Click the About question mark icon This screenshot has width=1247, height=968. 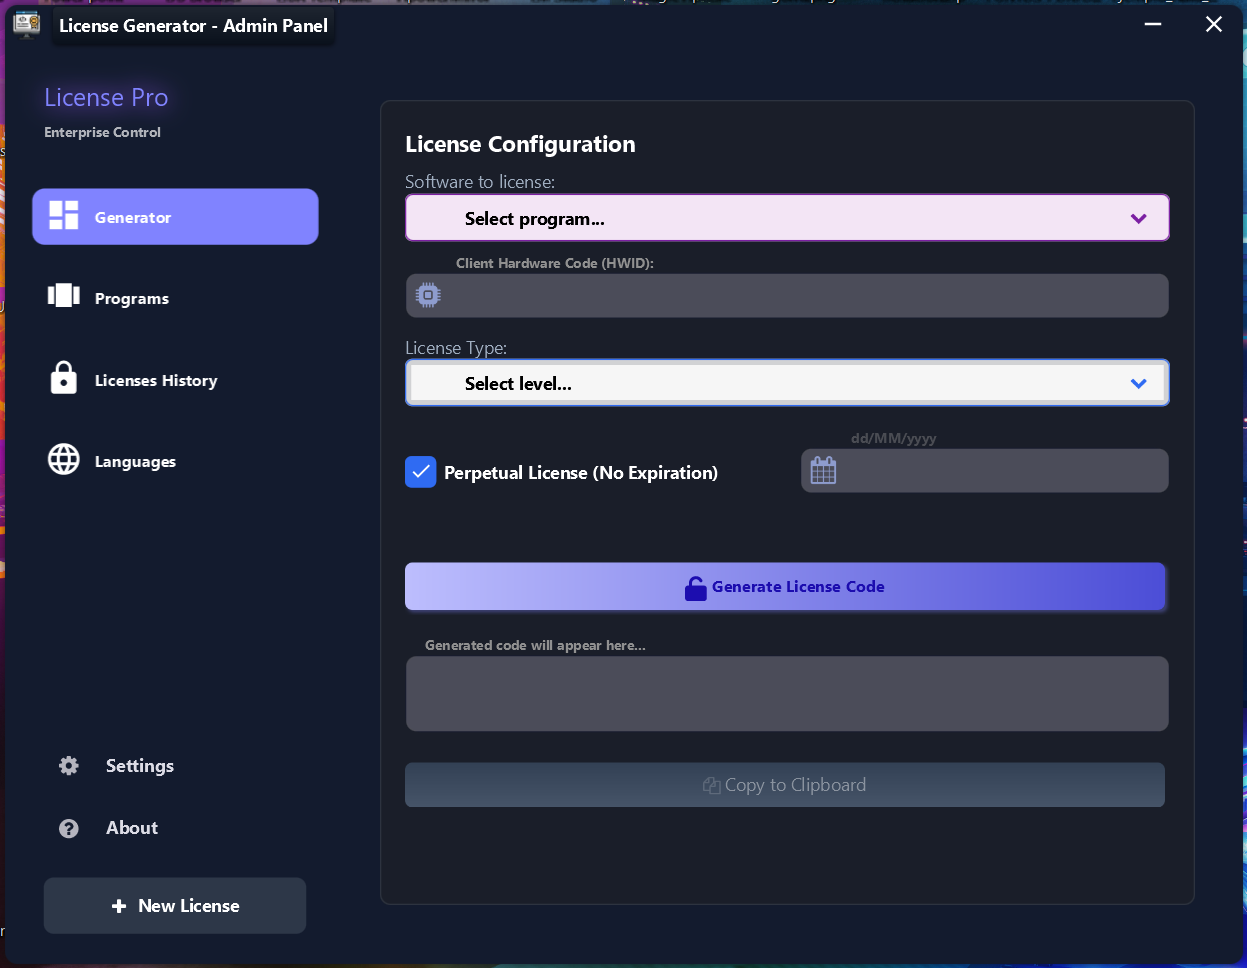(x=69, y=828)
